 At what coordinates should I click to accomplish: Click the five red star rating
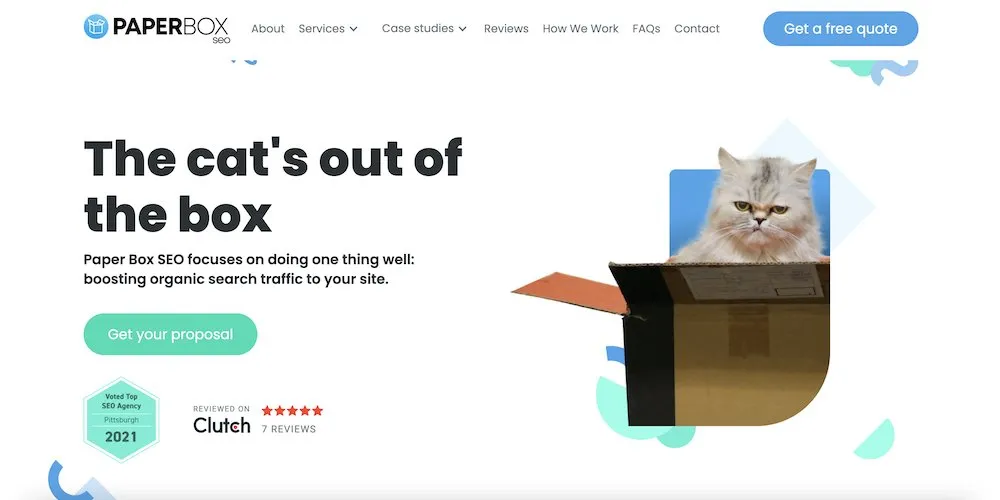coord(292,411)
